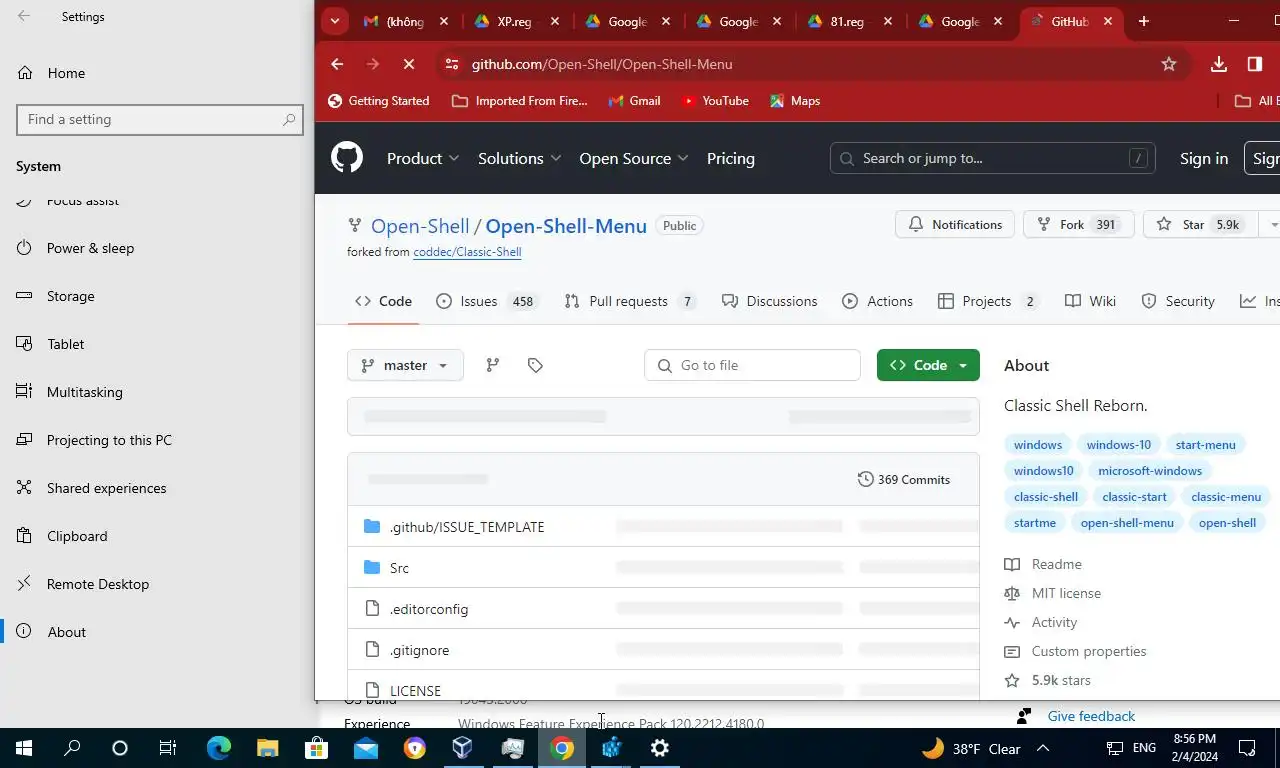1280x768 pixels.
Task: Open Chrome tab search dropdown arrow
Action: (x=335, y=21)
